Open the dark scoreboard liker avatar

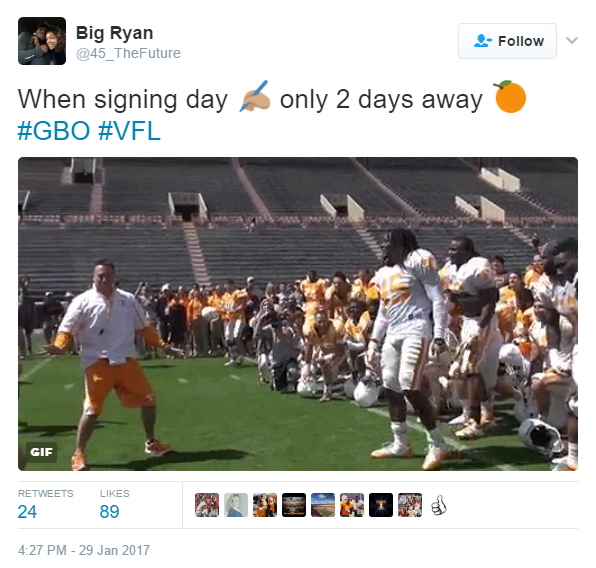pos(294,505)
